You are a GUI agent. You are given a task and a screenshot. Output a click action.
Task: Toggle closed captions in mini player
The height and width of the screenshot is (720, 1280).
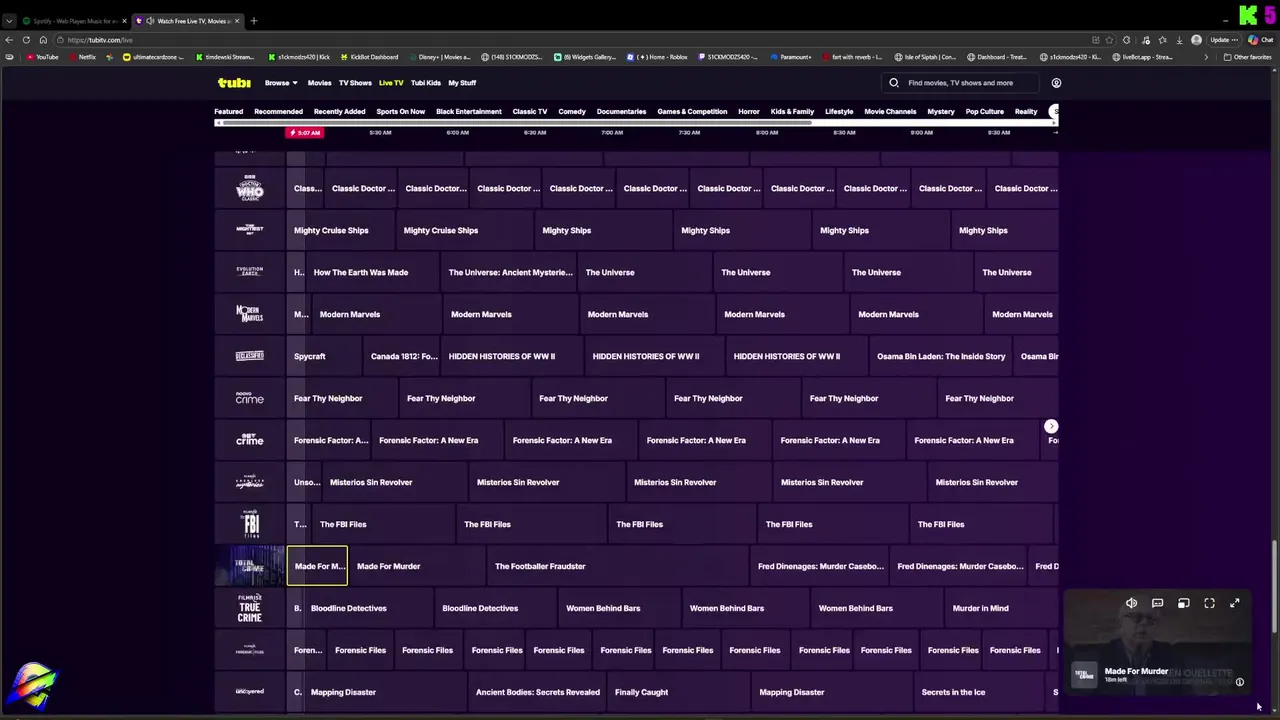click(1157, 603)
